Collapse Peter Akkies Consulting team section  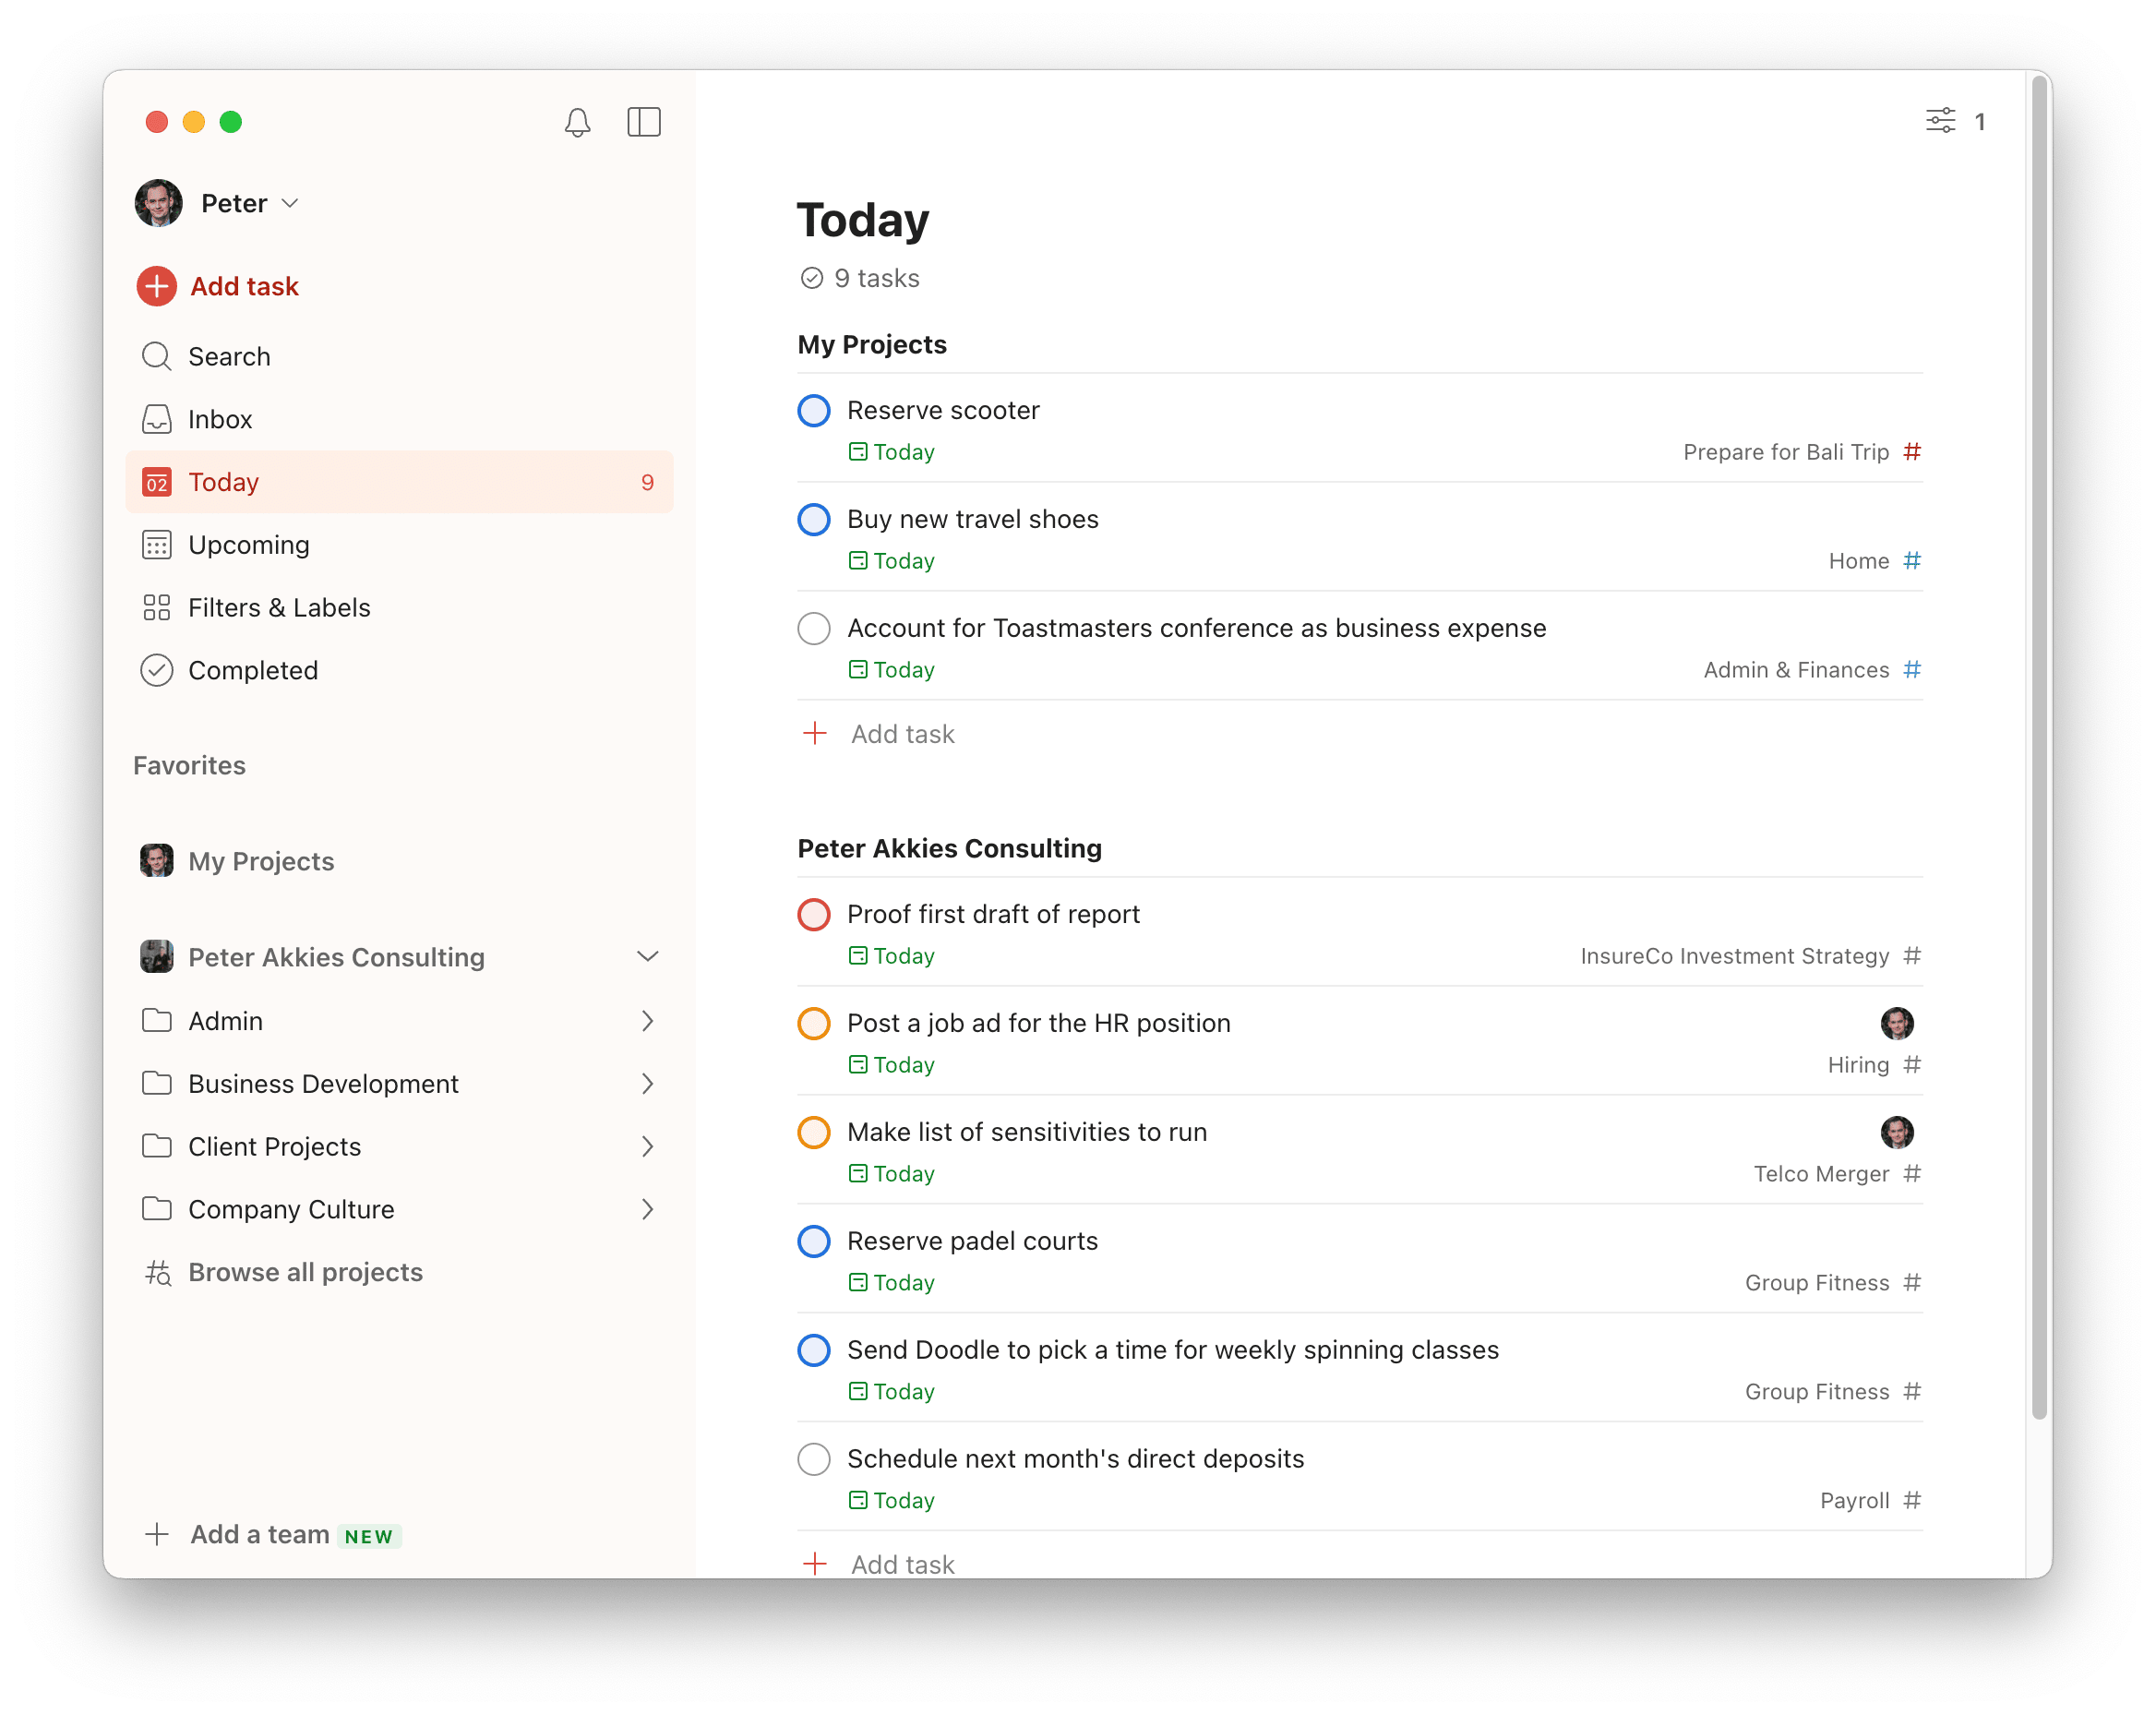coord(648,957)
